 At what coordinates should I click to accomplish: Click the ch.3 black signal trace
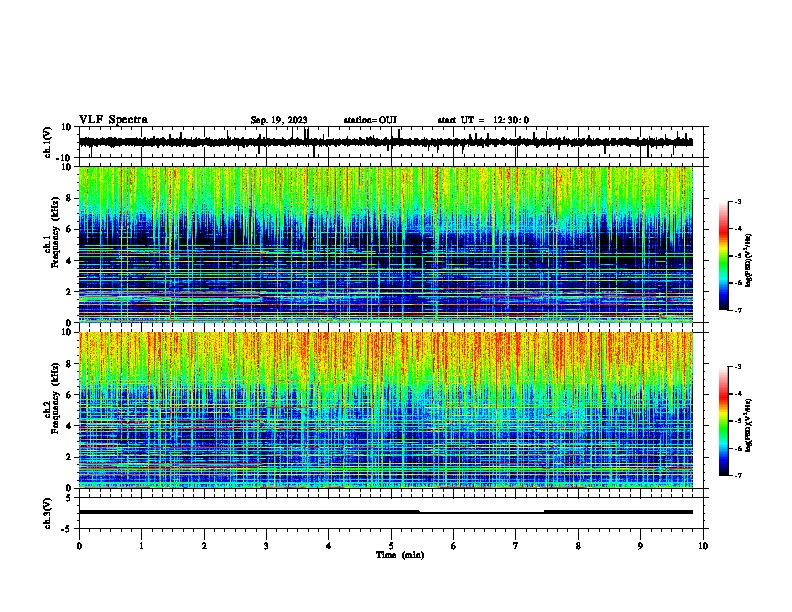click(386, 512)
